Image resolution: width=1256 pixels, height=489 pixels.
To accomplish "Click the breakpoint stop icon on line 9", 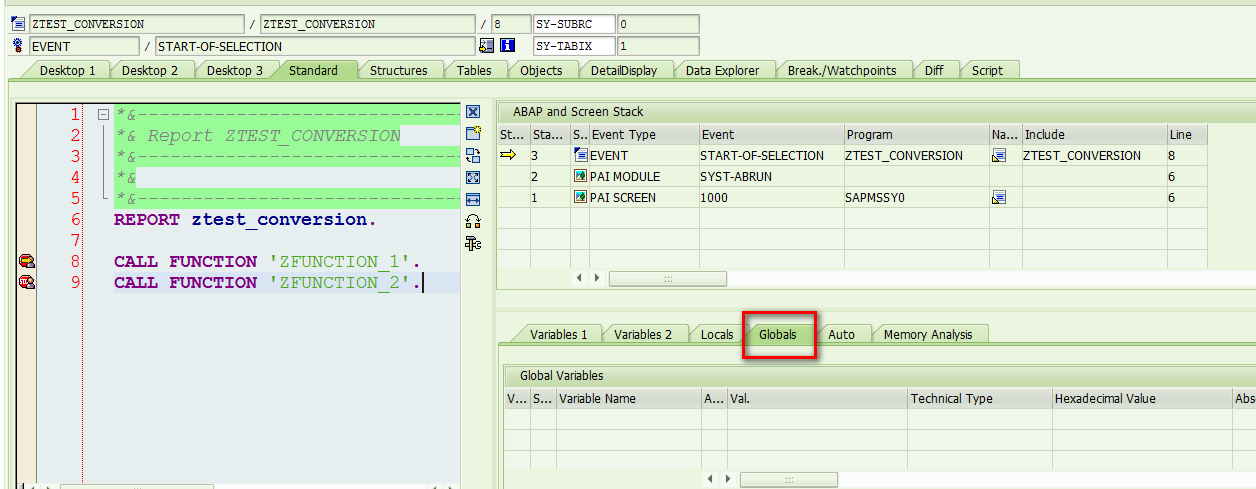I will pyautogui.click(x=27, y=283).
